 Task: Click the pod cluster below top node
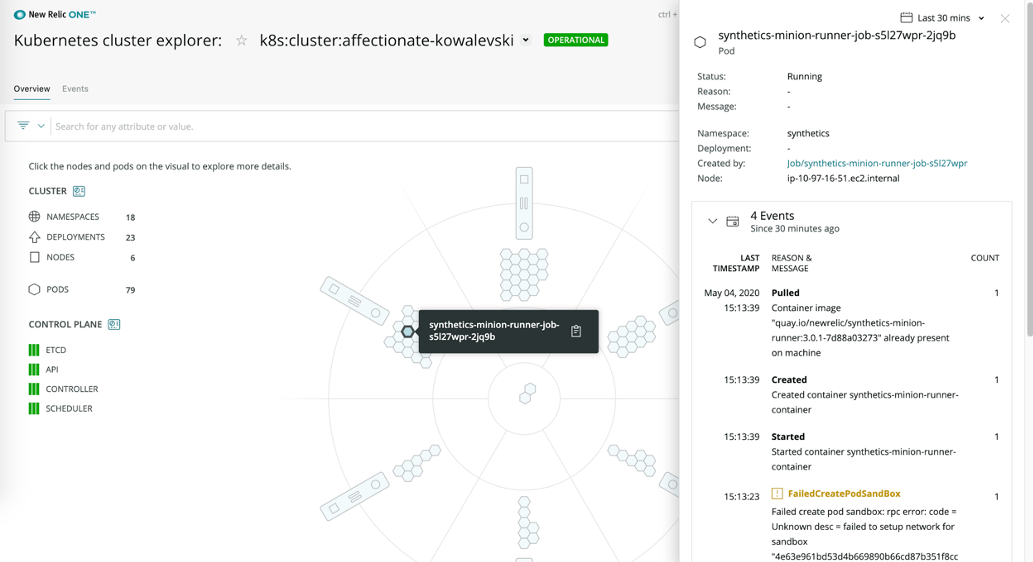click(524, 274)
